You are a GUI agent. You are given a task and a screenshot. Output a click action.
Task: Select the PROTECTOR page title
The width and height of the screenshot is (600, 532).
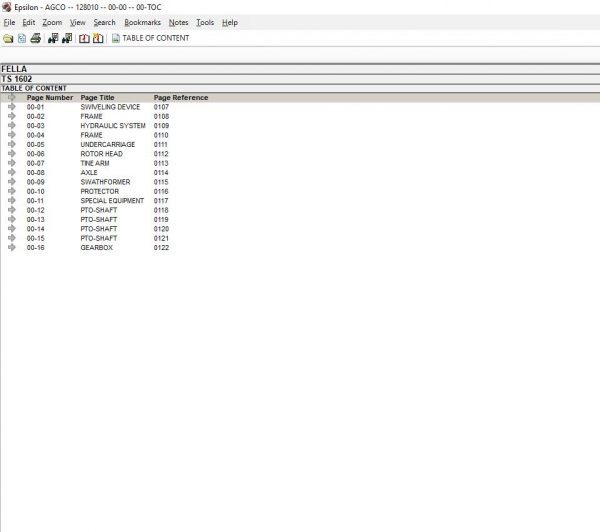pyautogui.click(x=99, y=191)
